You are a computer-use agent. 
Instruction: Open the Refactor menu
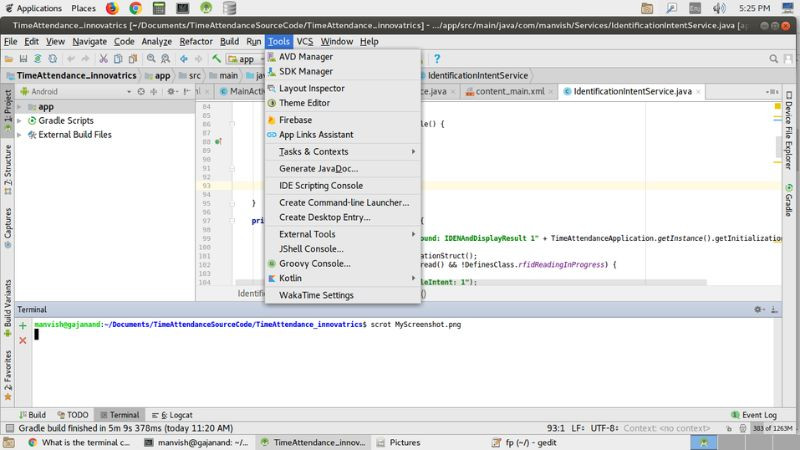tap(196, 42)
